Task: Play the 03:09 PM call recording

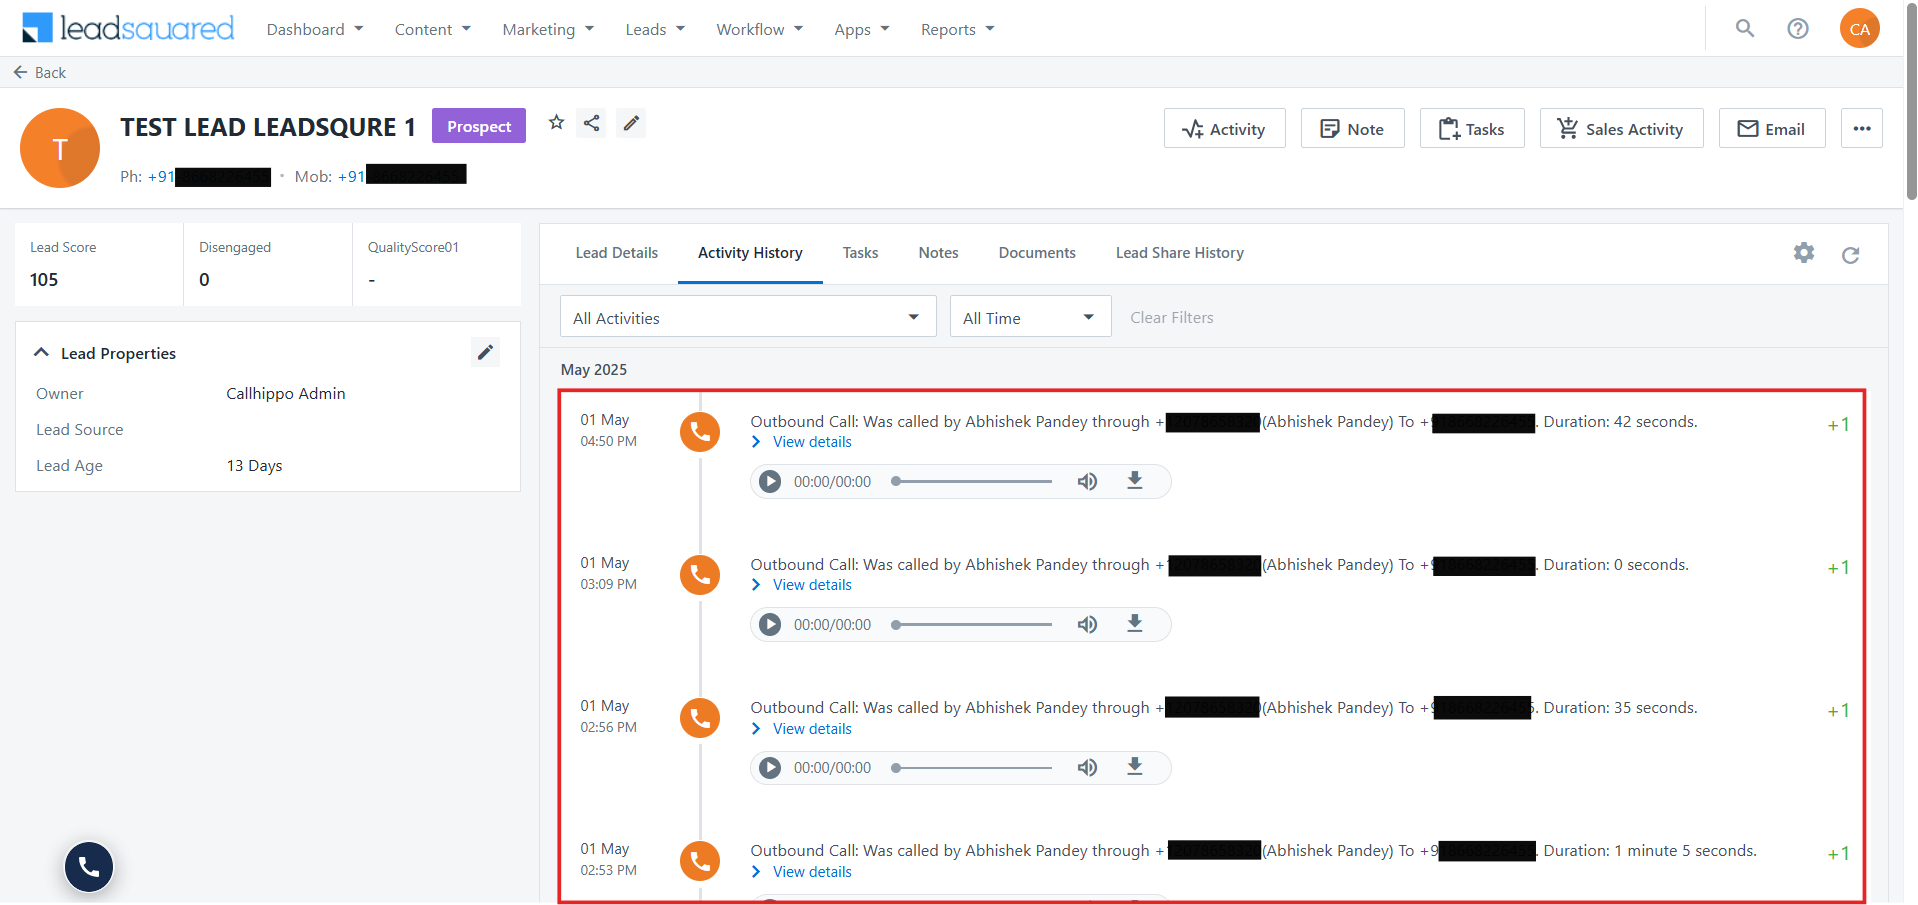Action: 770,624
